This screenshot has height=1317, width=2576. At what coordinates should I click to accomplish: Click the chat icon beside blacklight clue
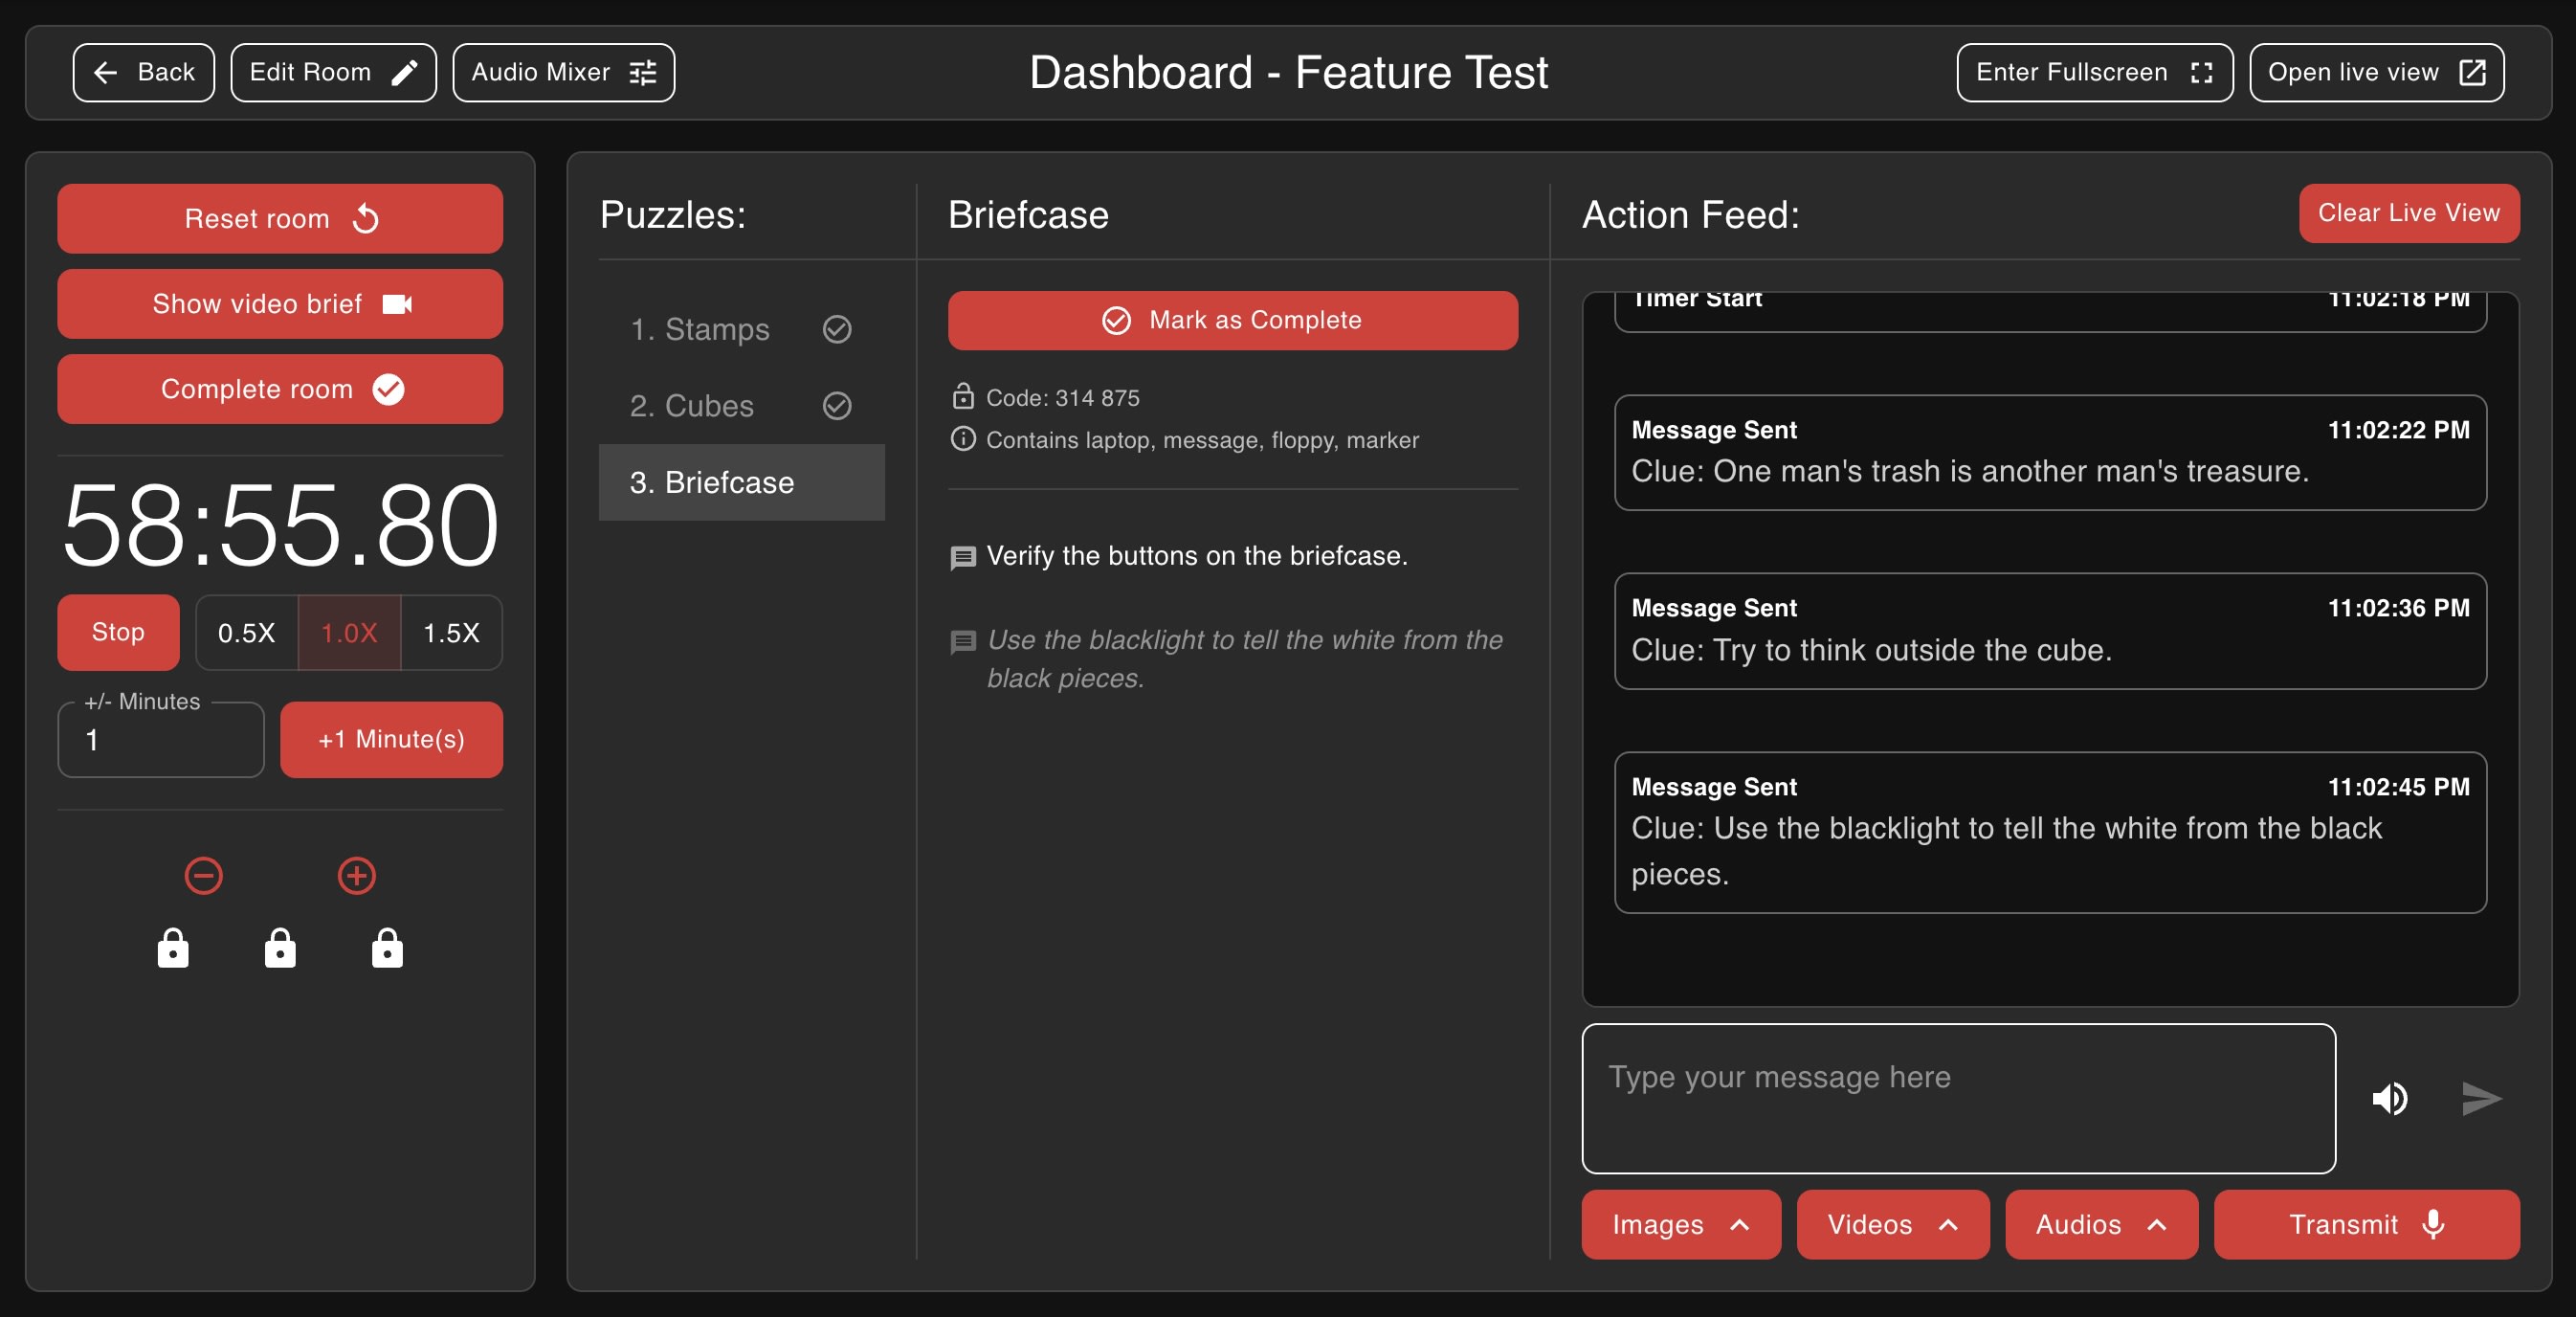[962, 642]
